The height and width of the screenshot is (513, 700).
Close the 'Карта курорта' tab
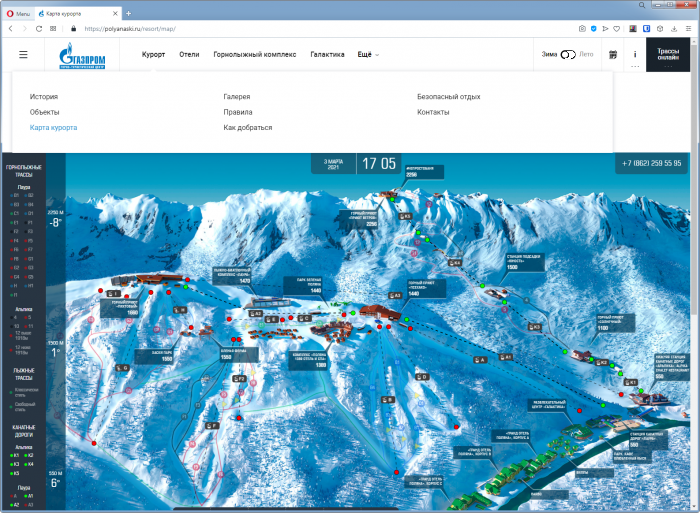(x=115, y=13)
